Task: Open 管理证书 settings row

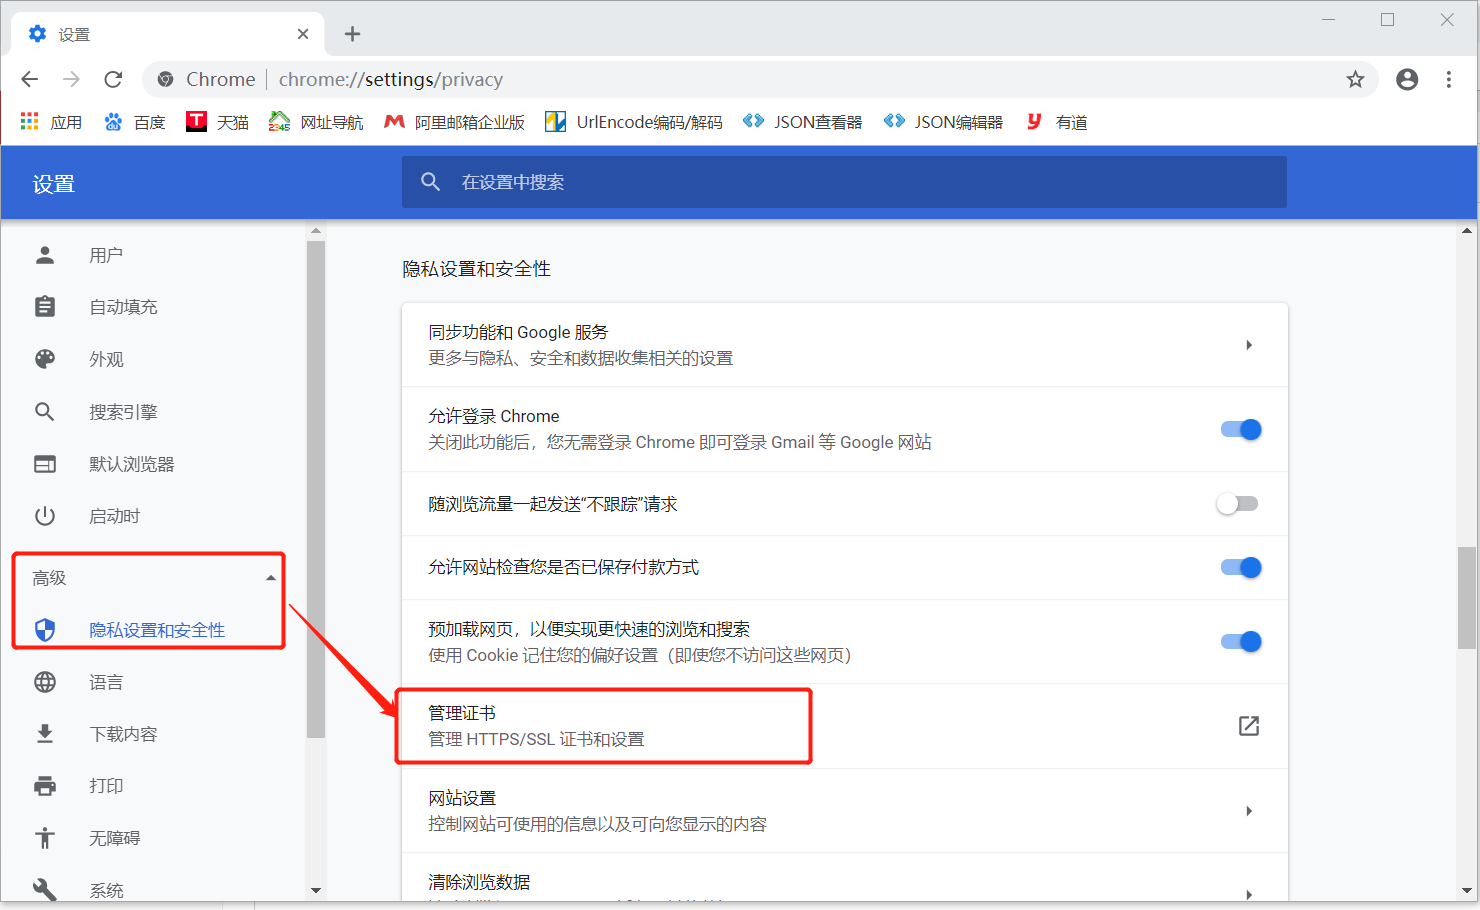Action: pos(845,726)
